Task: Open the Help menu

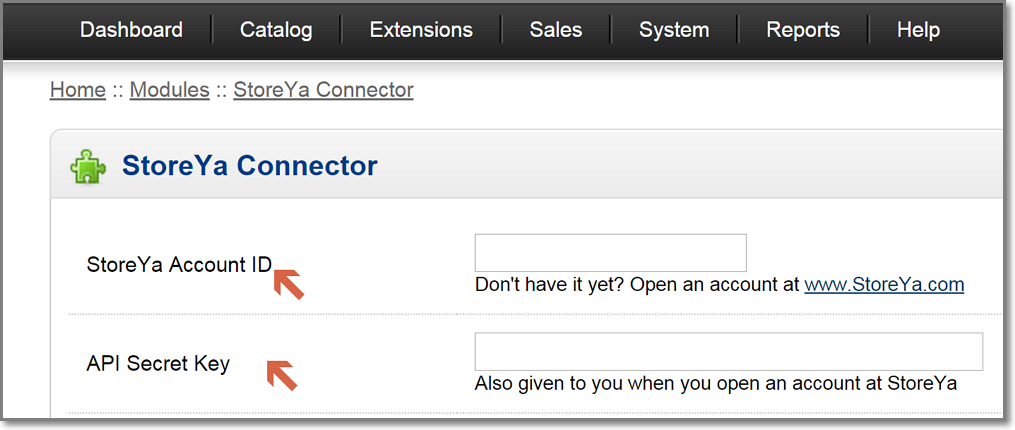Action: [x=918, y=30]
